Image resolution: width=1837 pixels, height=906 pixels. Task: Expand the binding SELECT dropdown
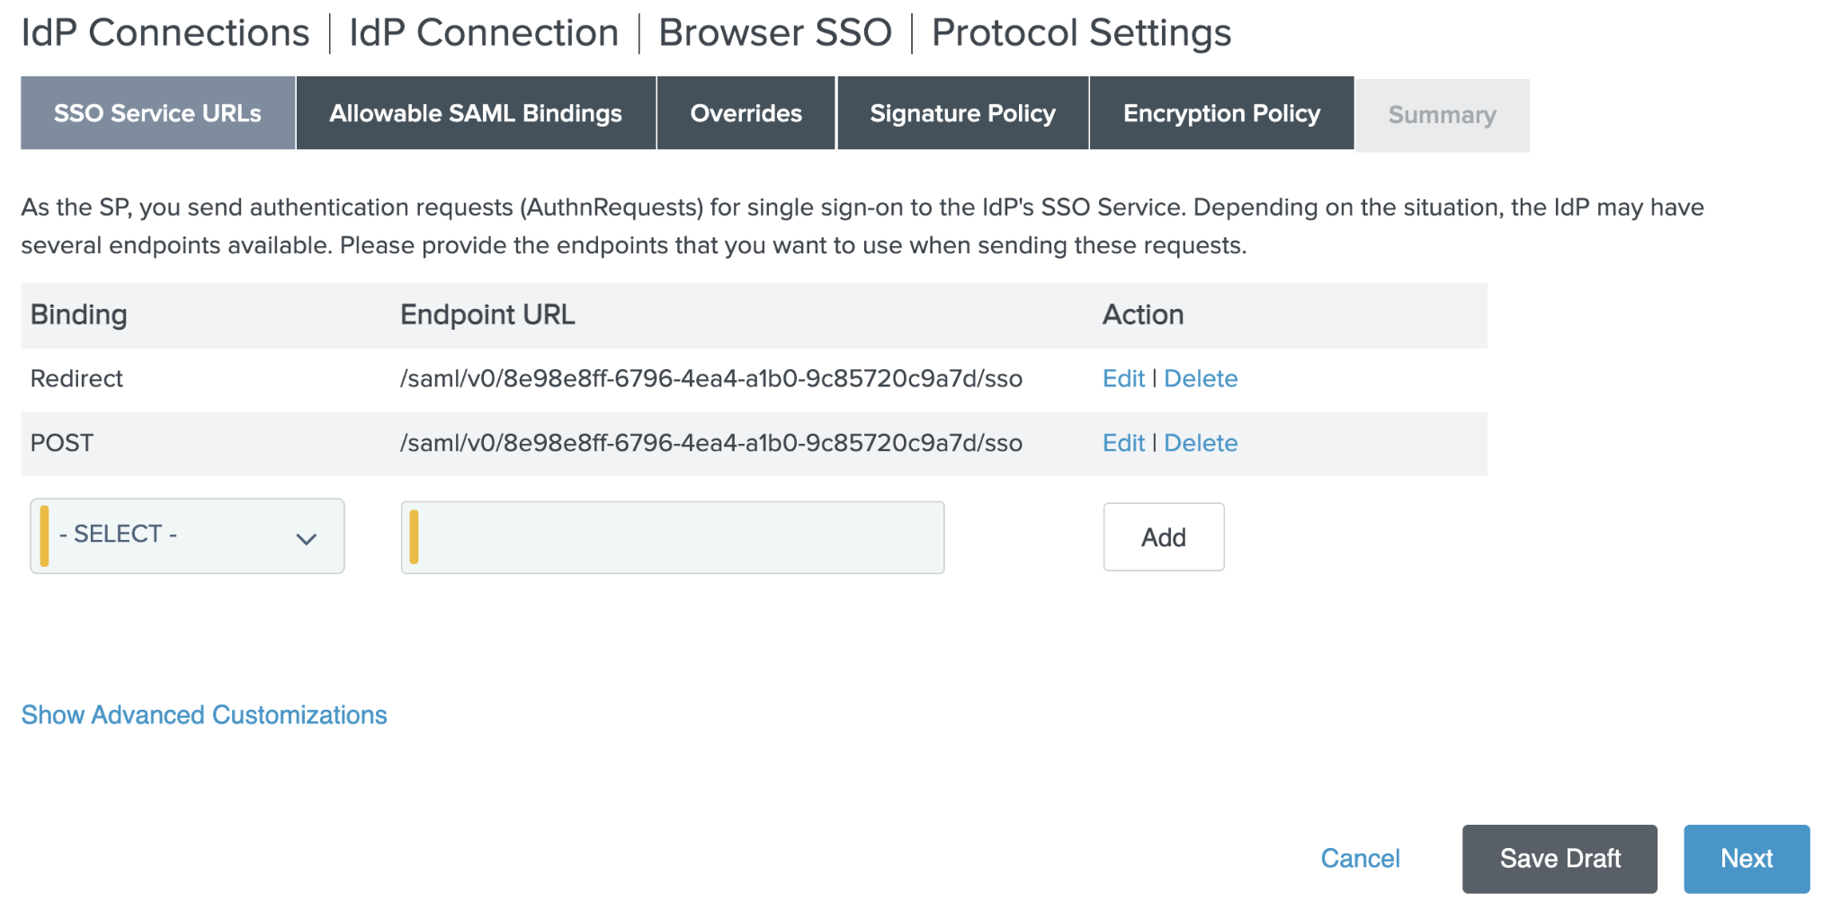[x=187, y=536]
